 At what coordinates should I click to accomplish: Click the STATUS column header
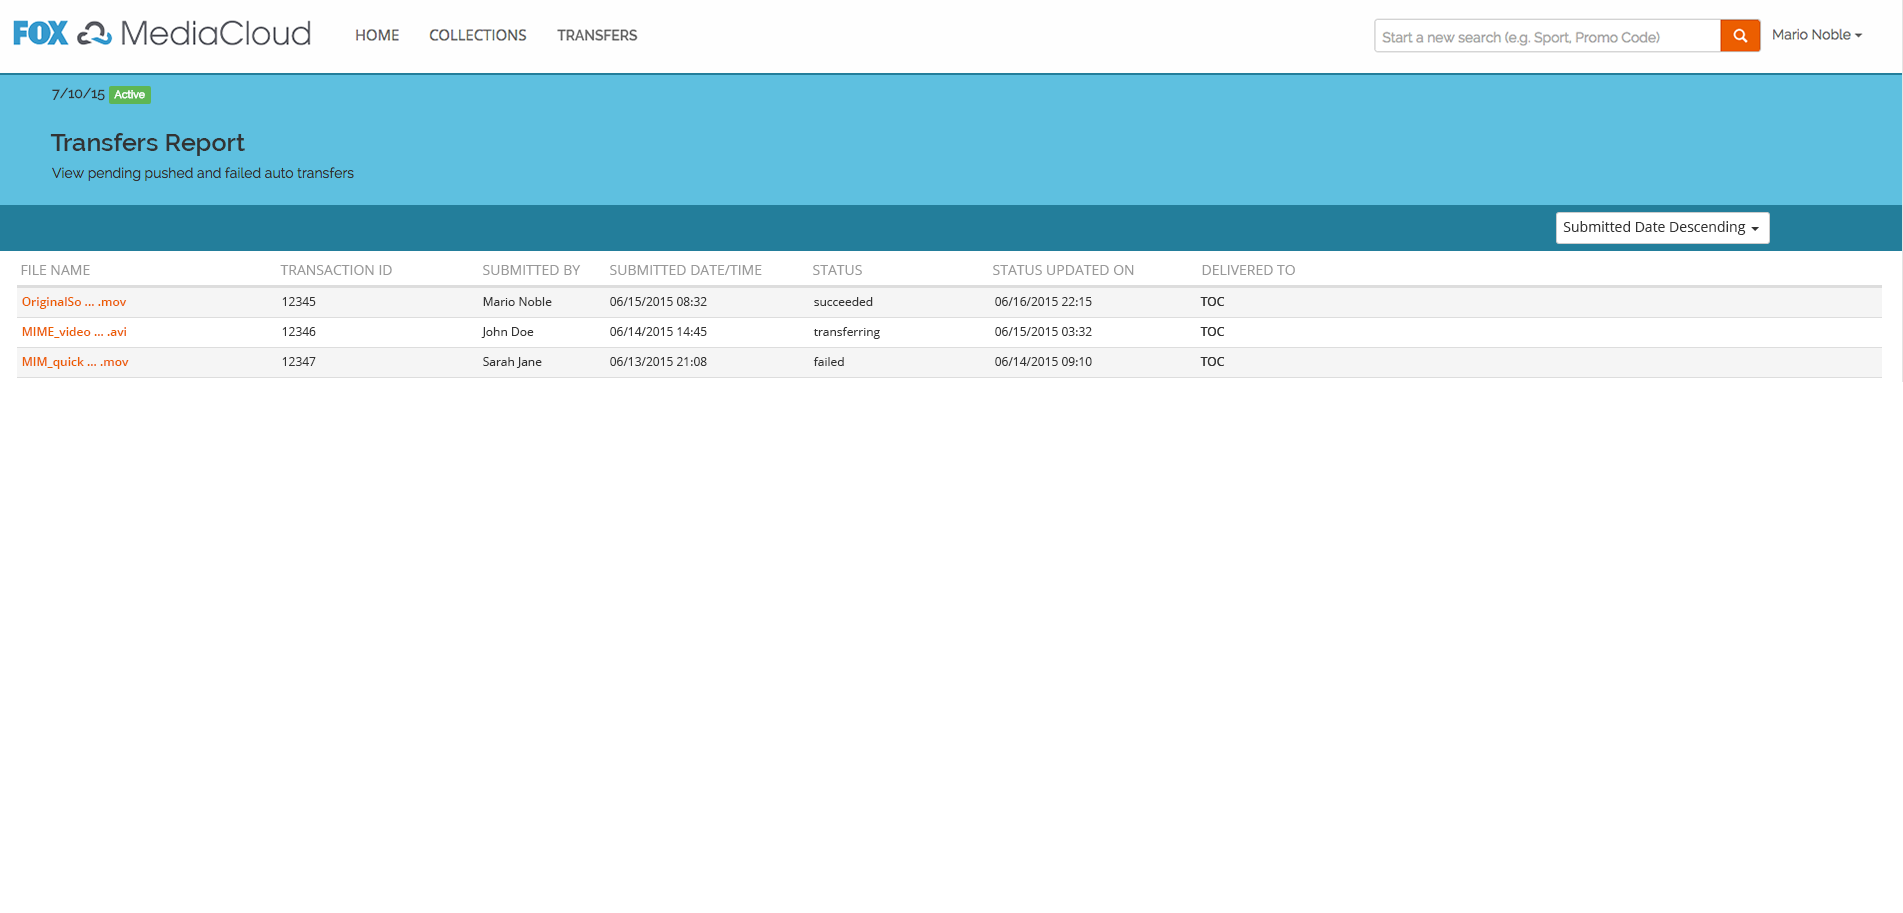(837, 270)
